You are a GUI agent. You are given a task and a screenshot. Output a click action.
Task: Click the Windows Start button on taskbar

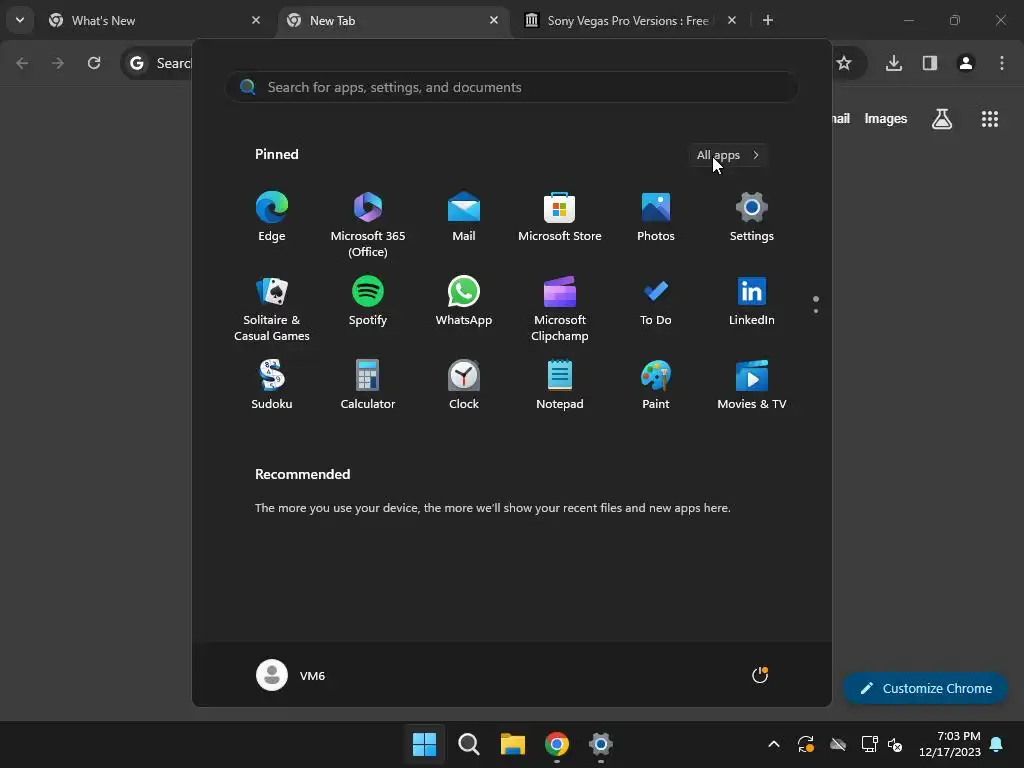point(424,744)
